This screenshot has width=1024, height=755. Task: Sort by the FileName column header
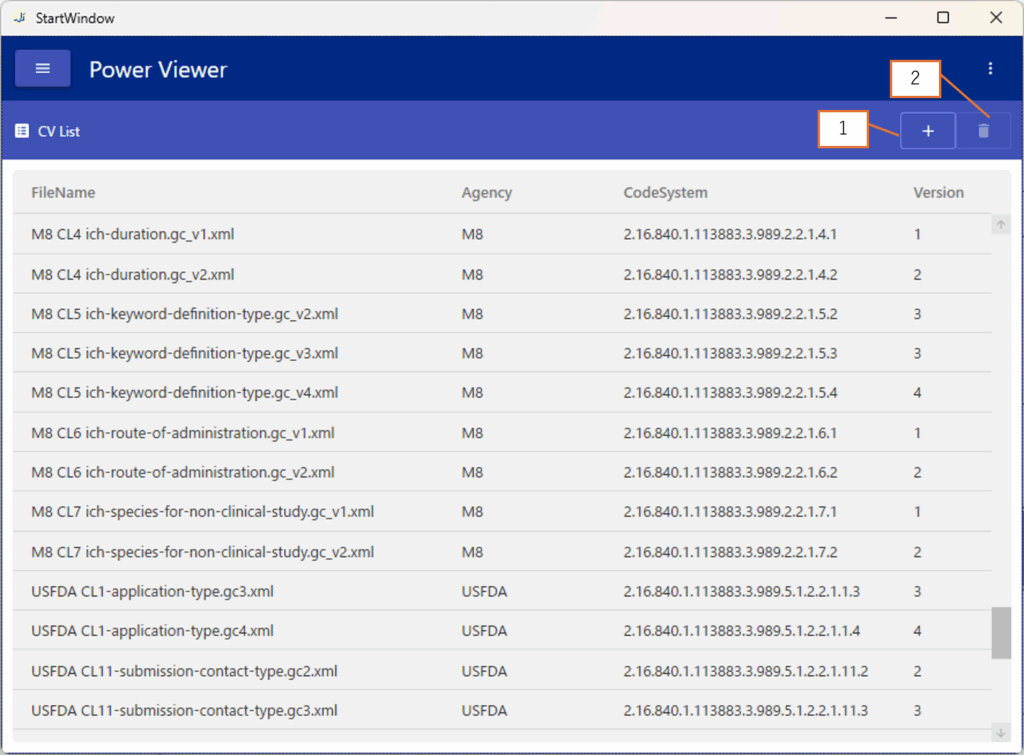click(x=63, y=193)
